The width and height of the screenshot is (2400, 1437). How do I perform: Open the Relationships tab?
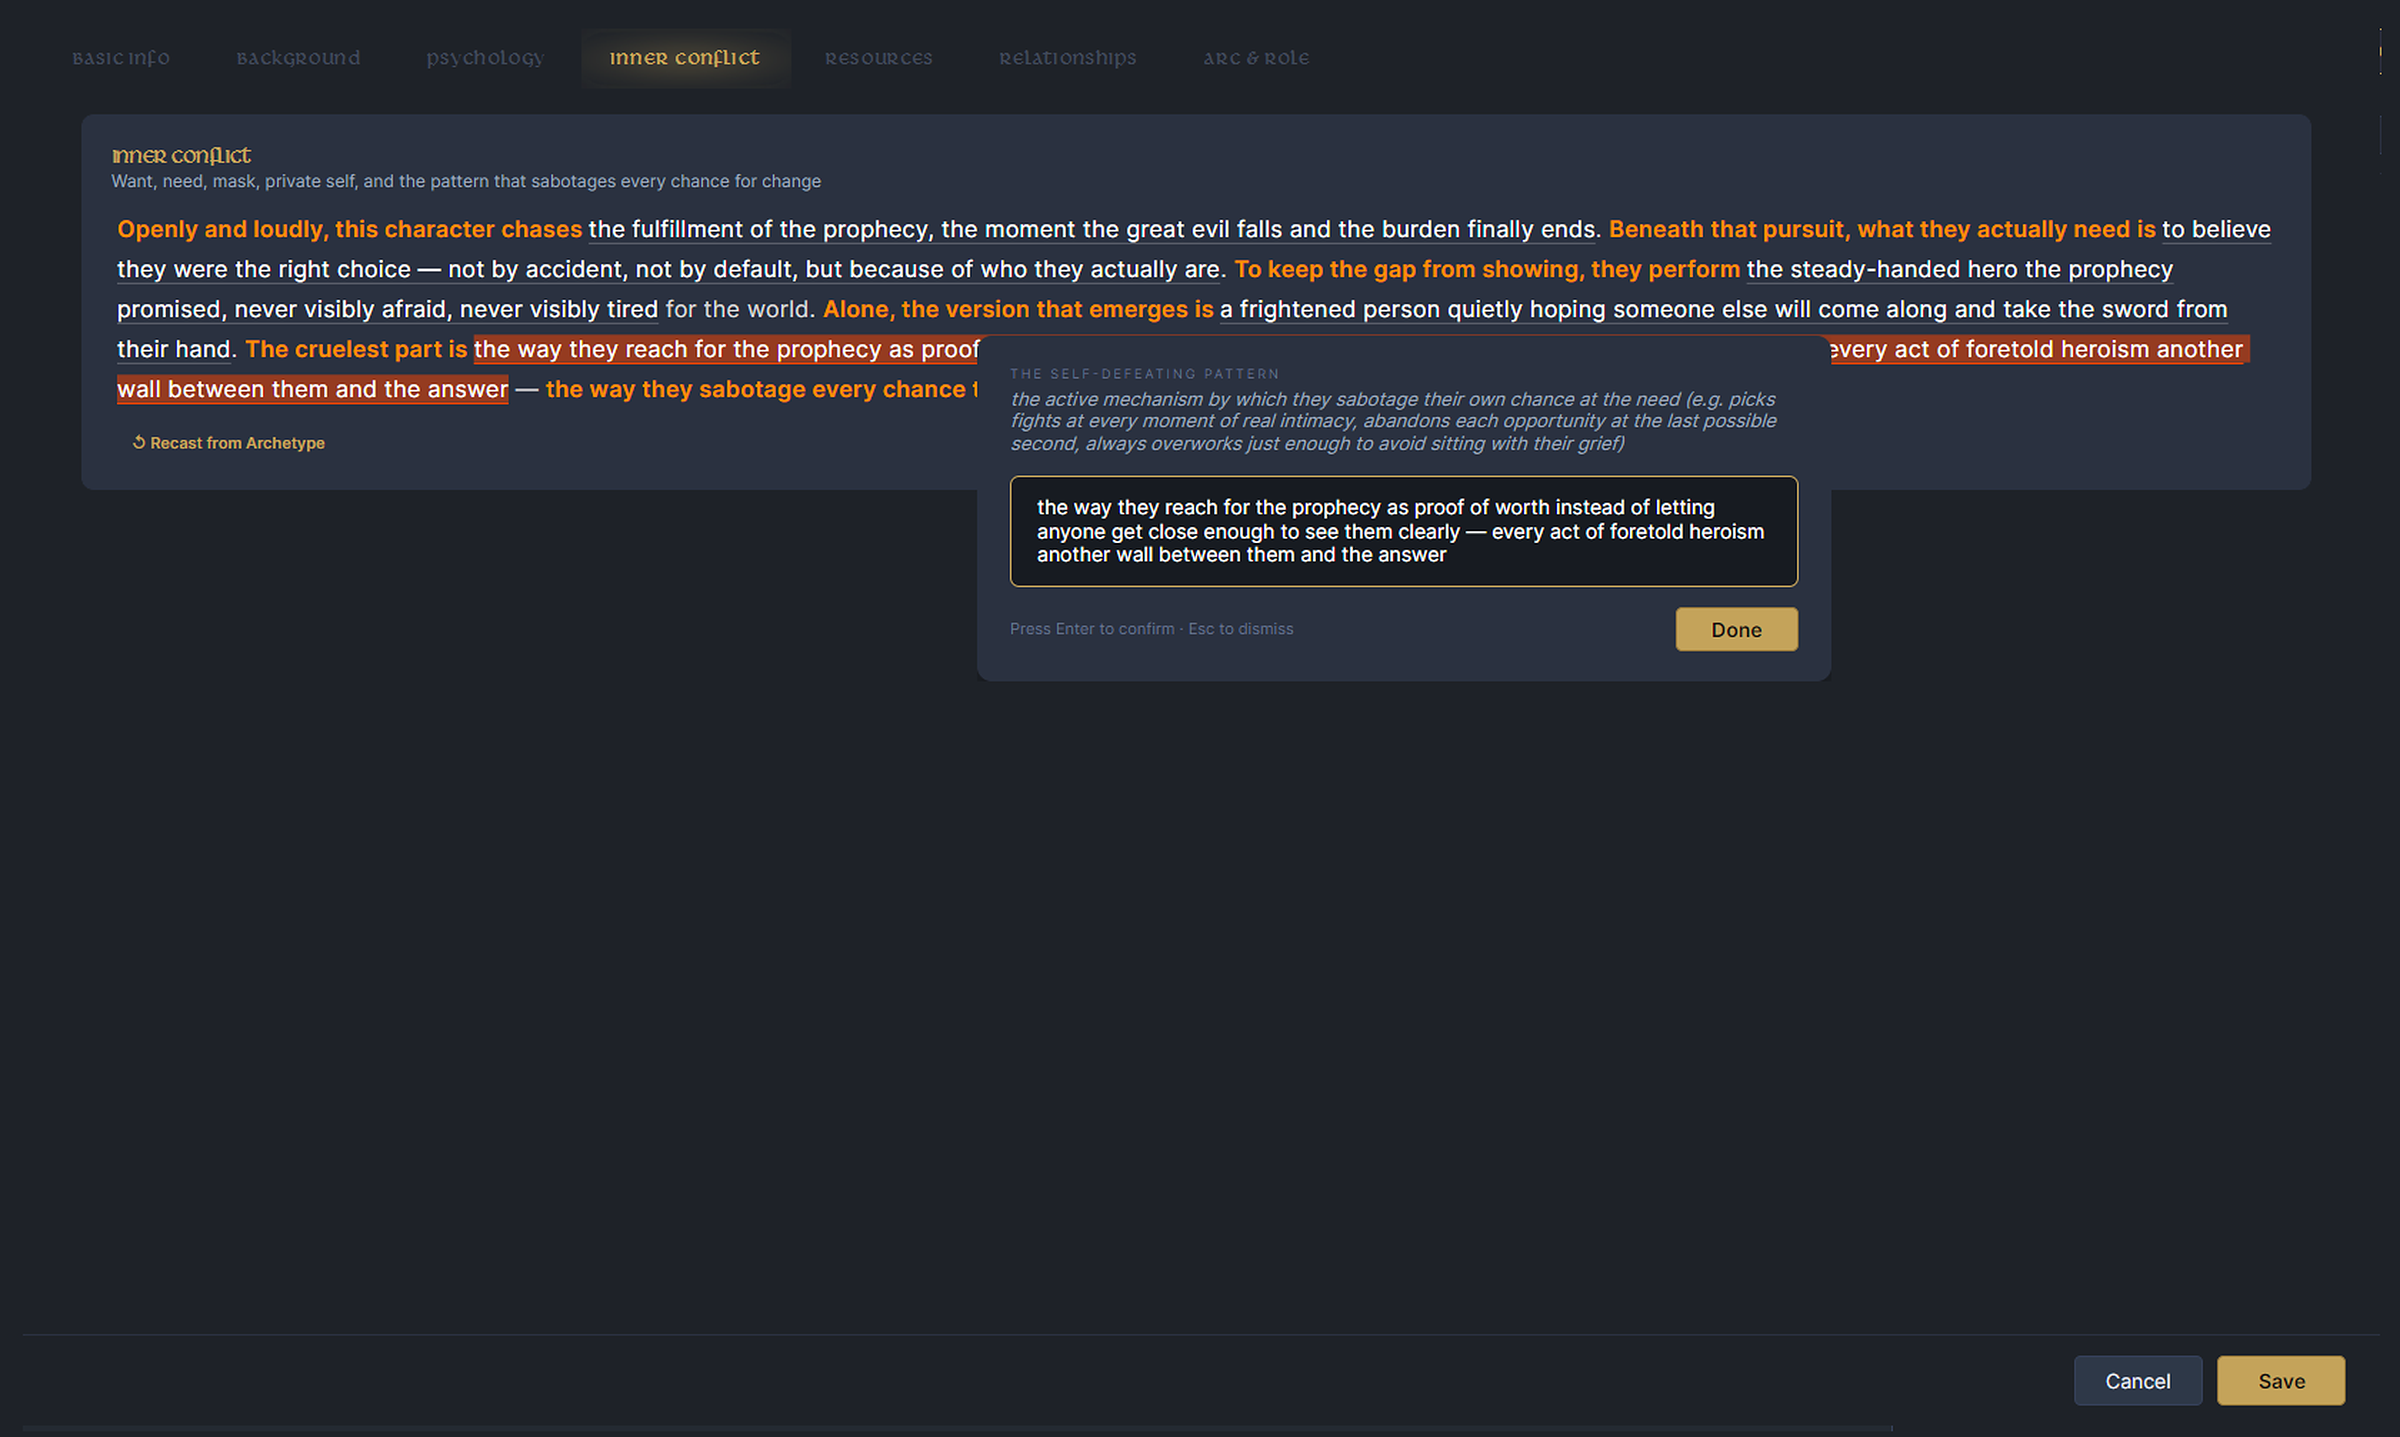(x=1067, y=58)
